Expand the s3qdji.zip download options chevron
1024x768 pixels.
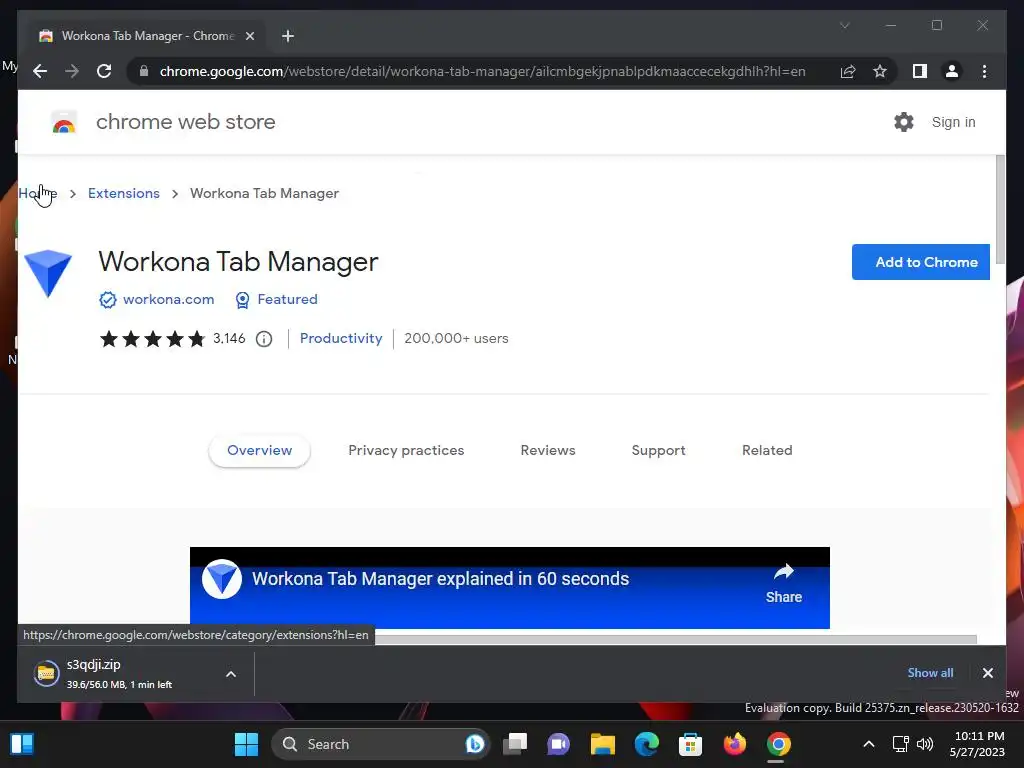(x=231, y=674)
